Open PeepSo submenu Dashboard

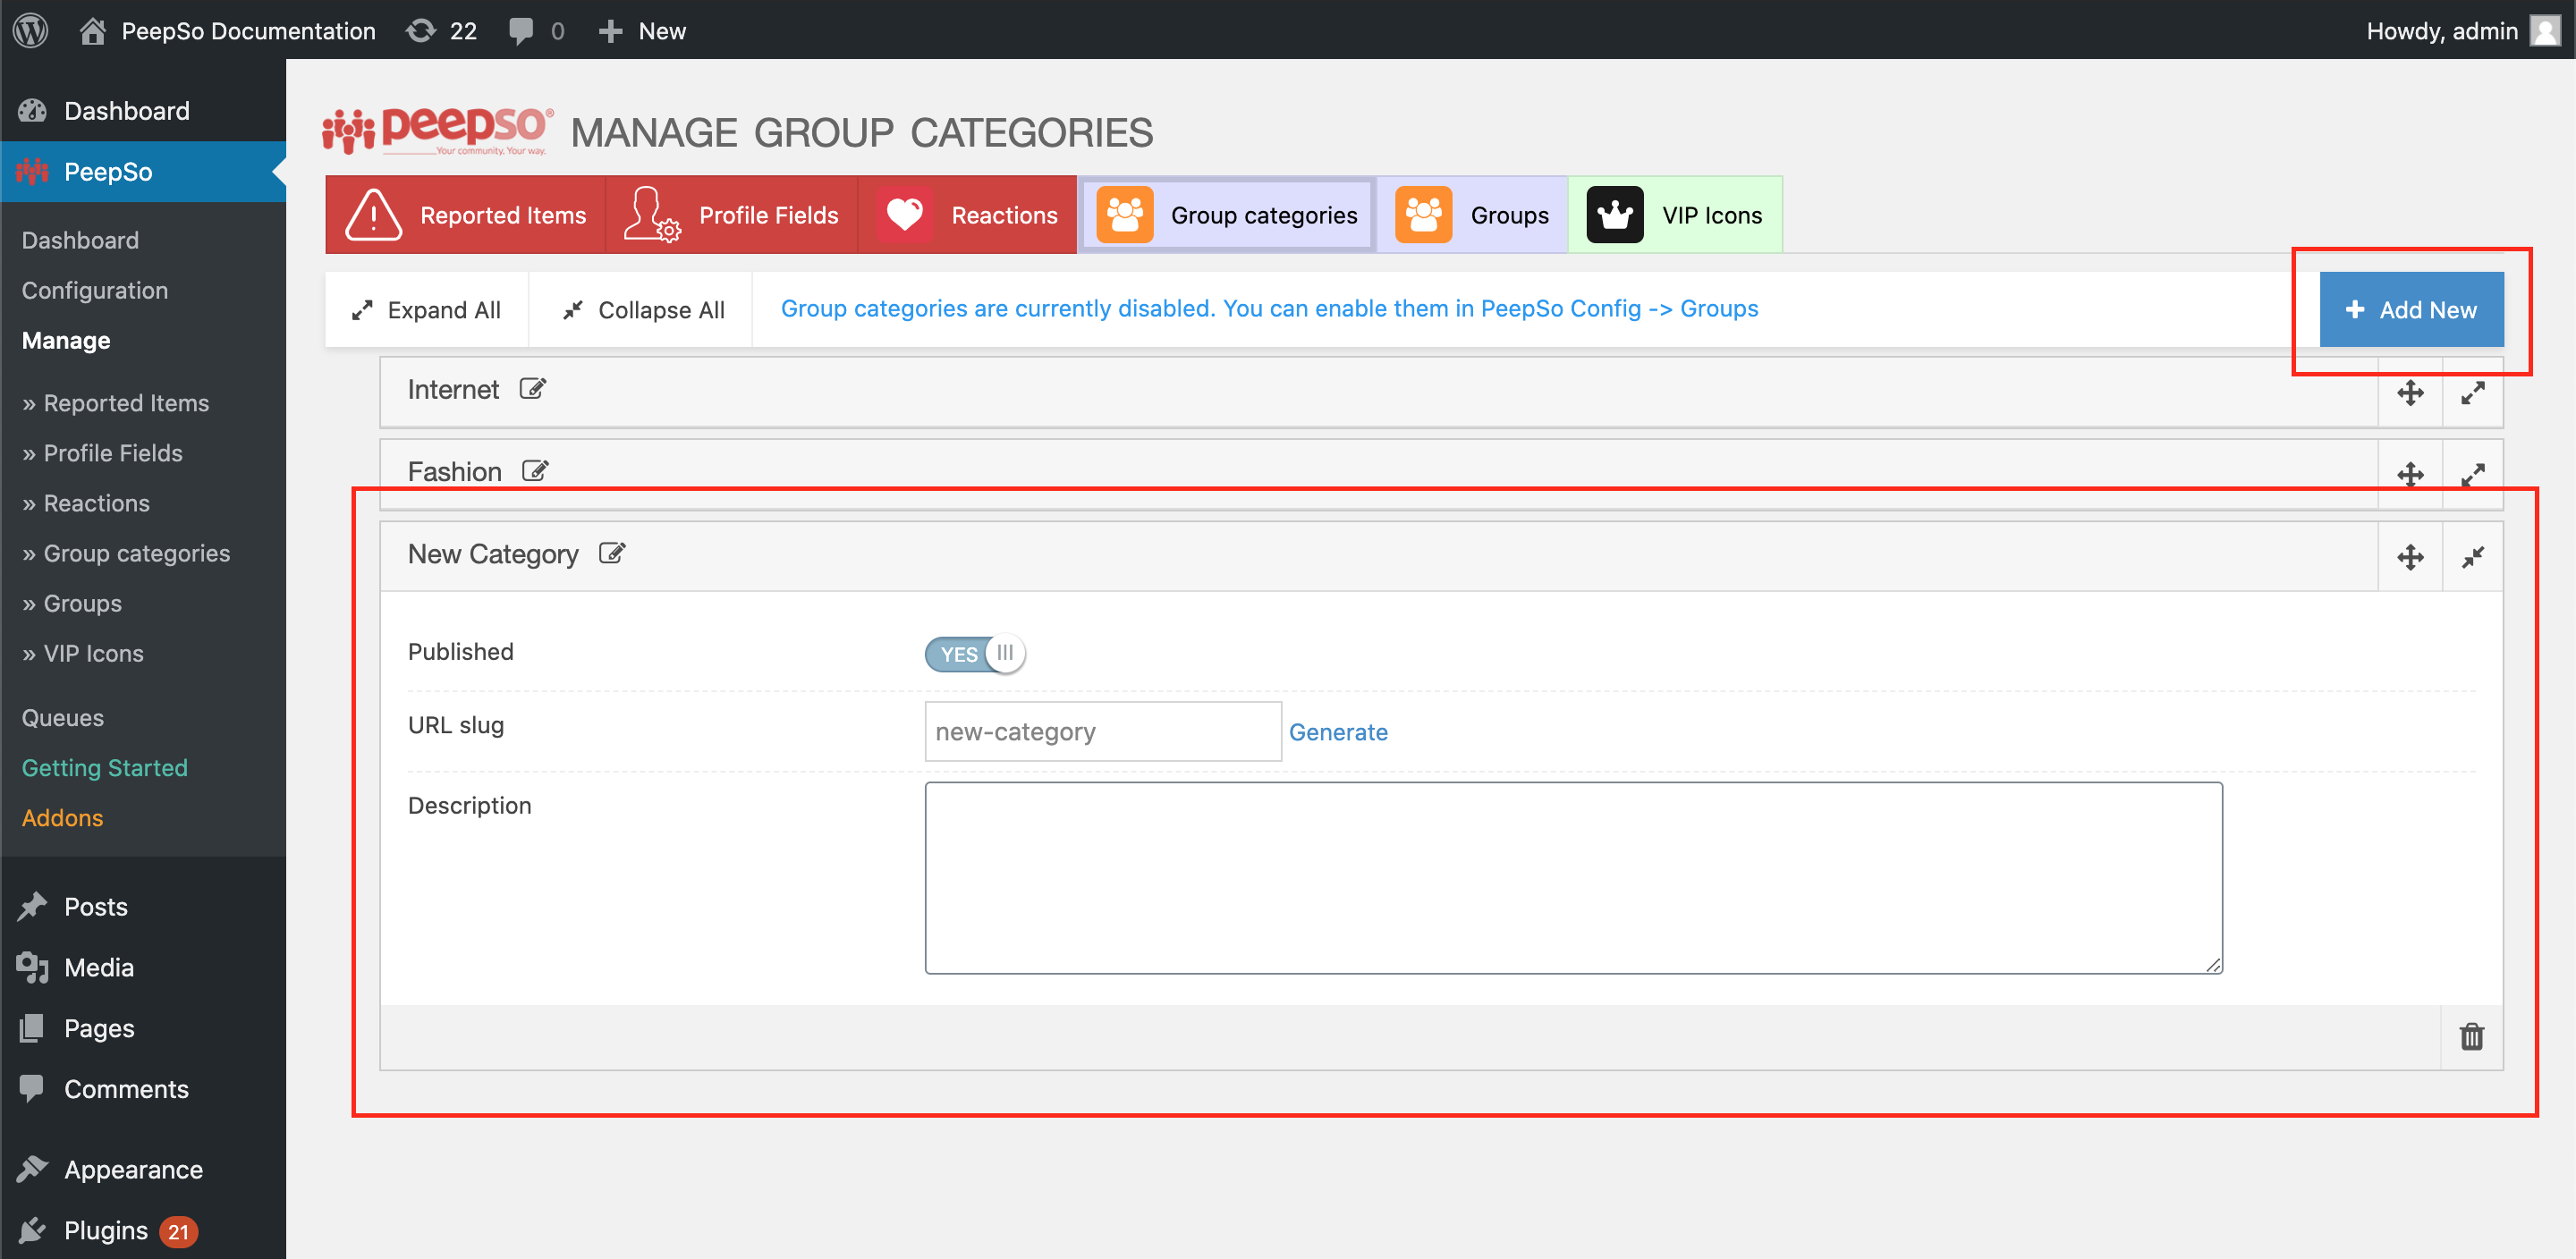80,240
